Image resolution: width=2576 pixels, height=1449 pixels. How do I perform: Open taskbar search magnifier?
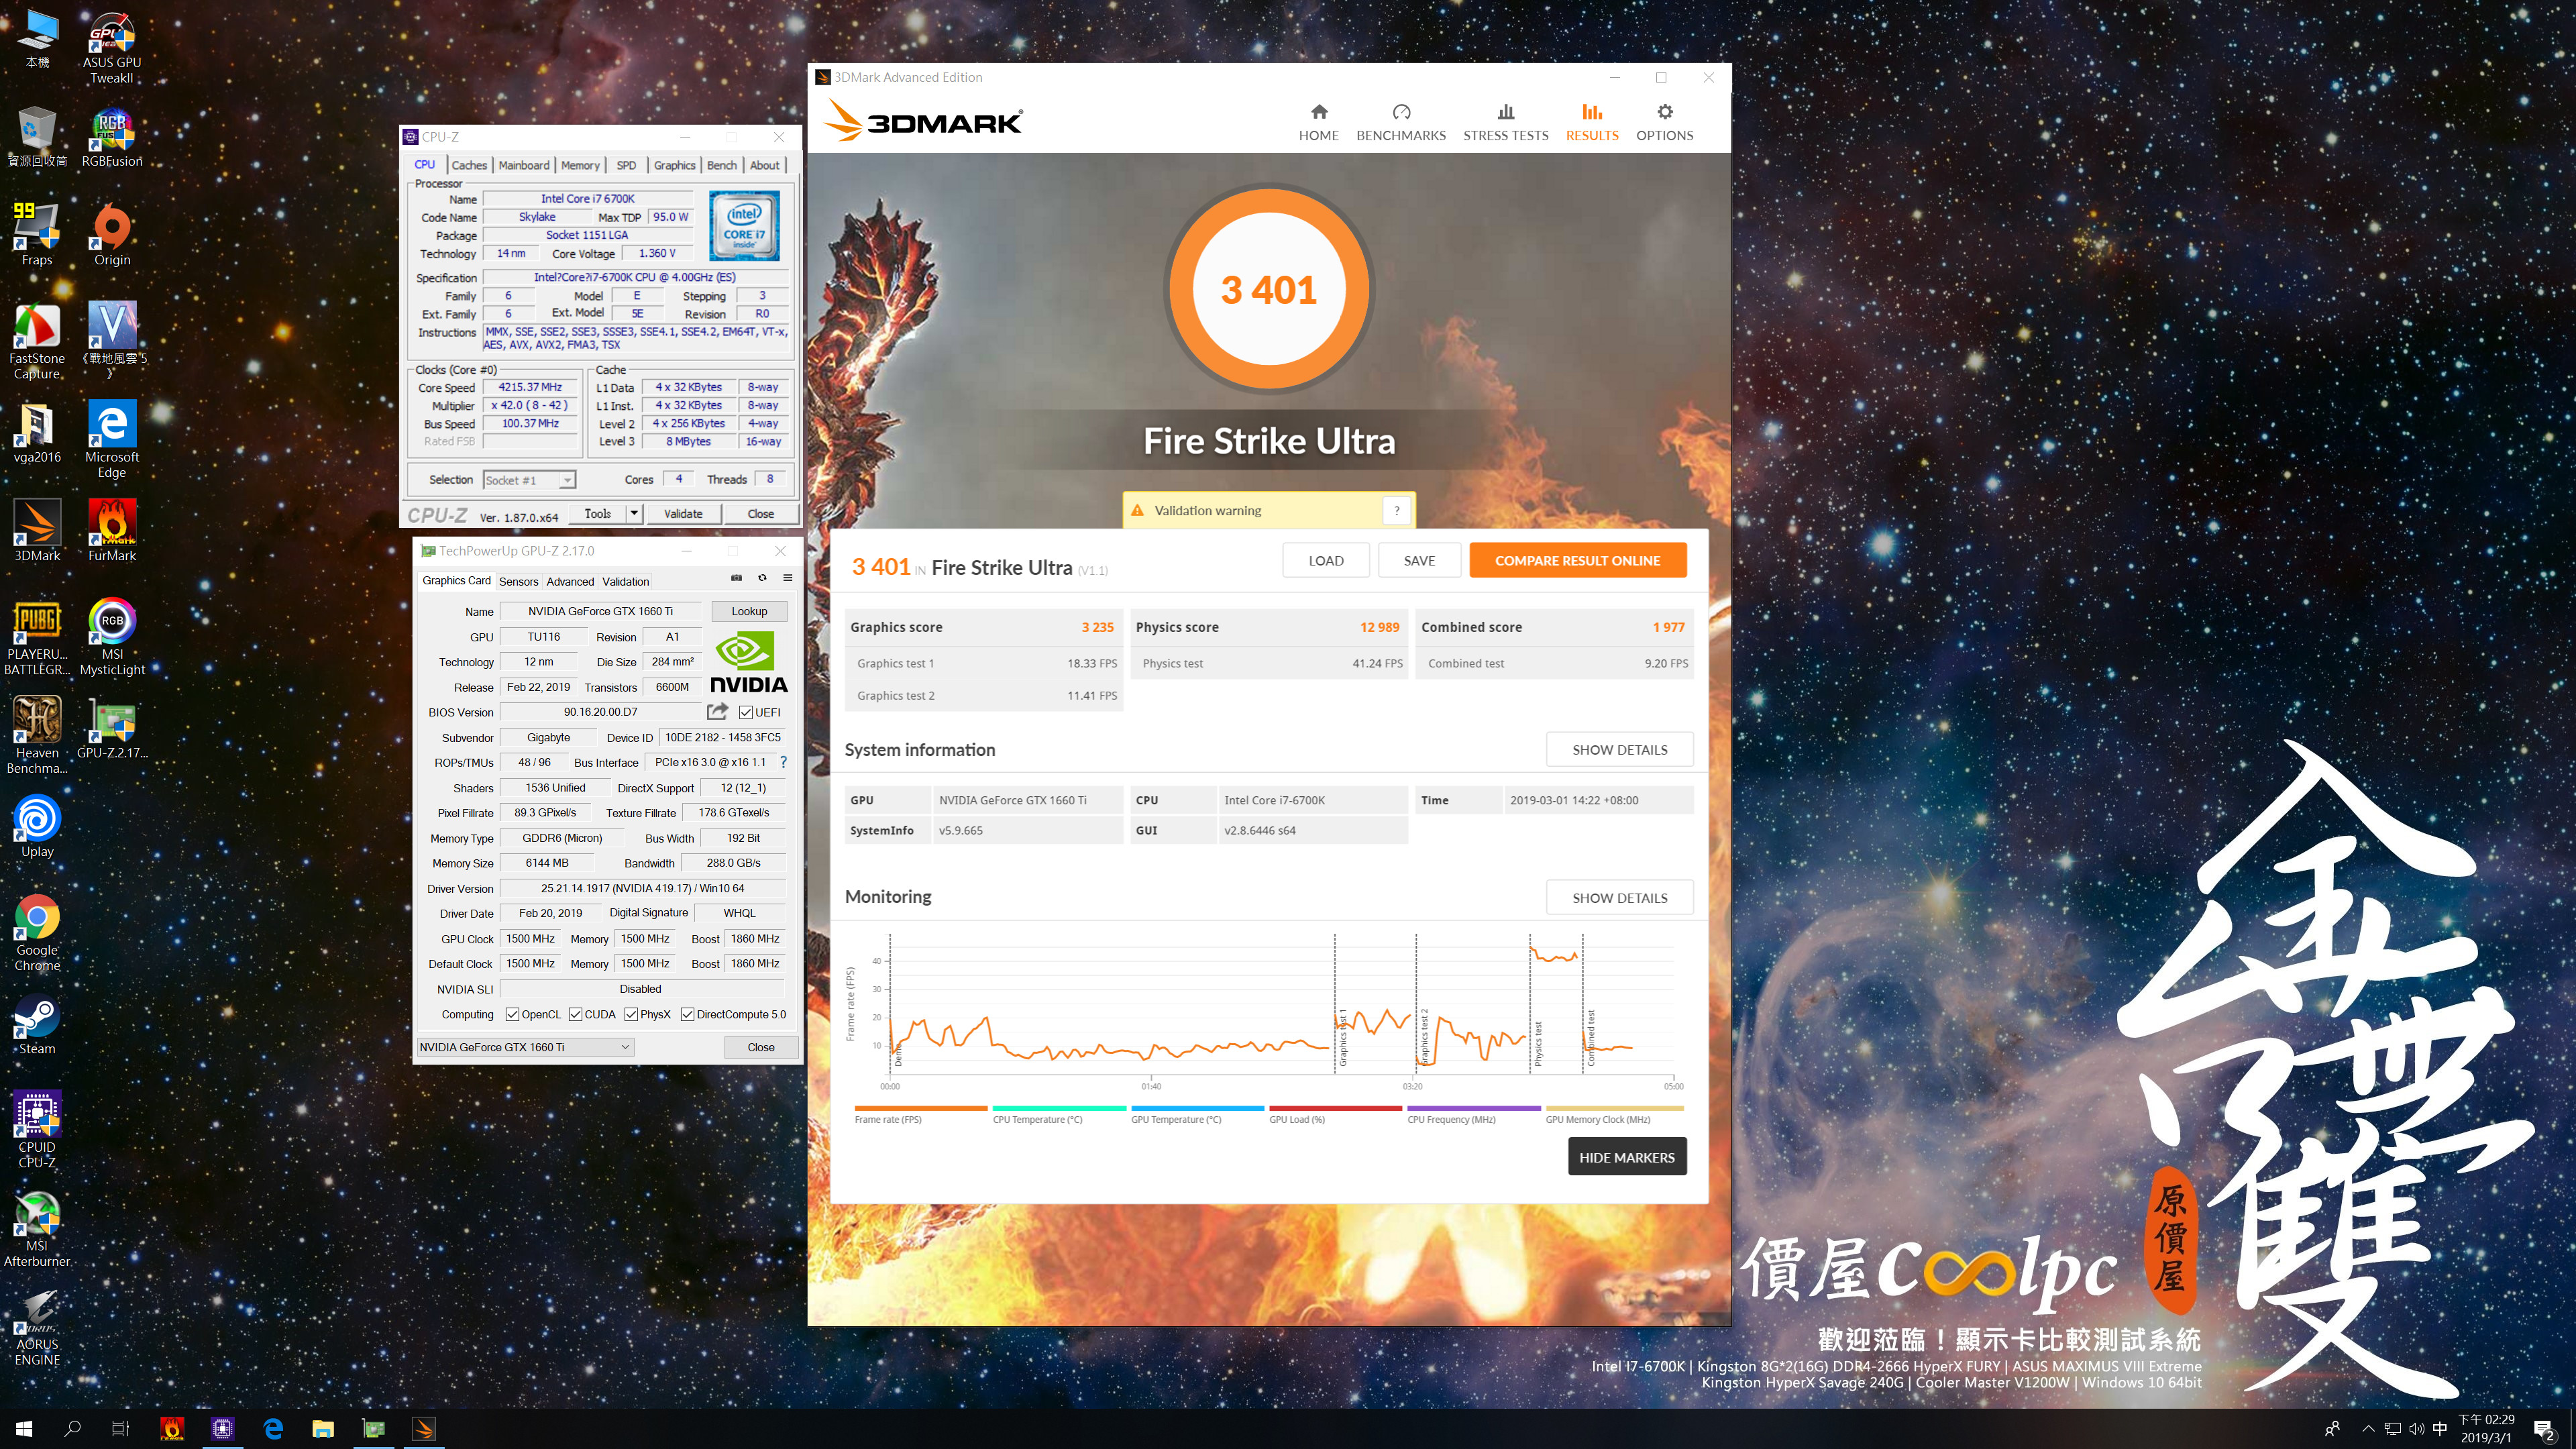coord(72,1428)
